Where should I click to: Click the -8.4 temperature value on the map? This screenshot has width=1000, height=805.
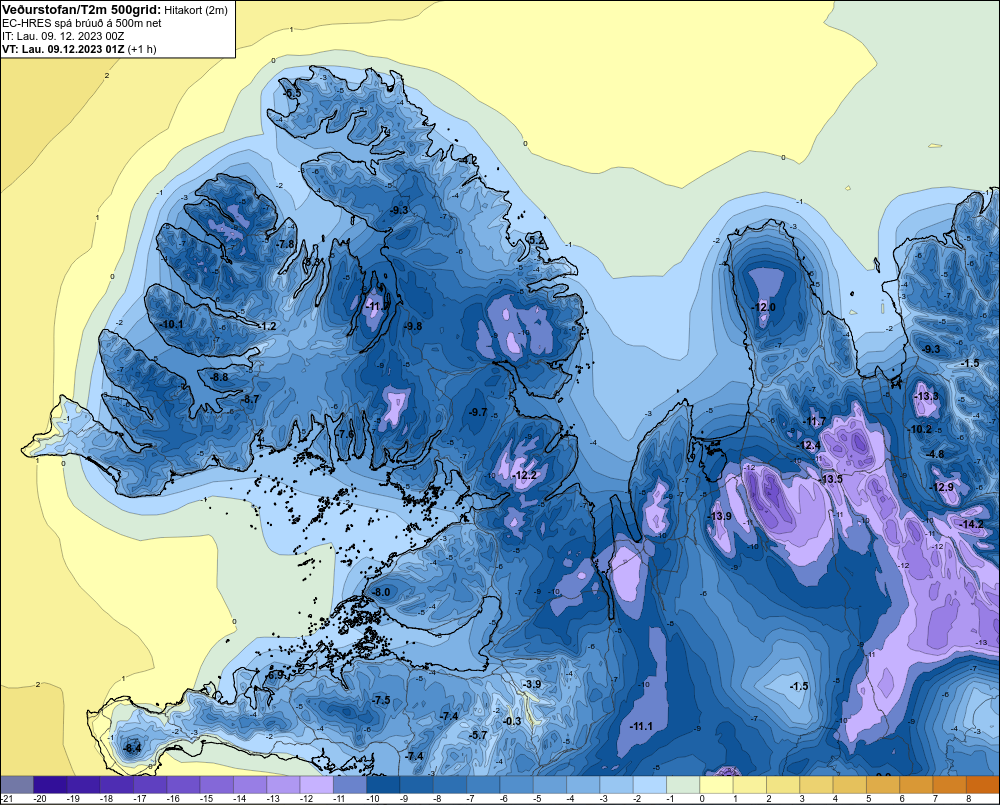(132, 748)
